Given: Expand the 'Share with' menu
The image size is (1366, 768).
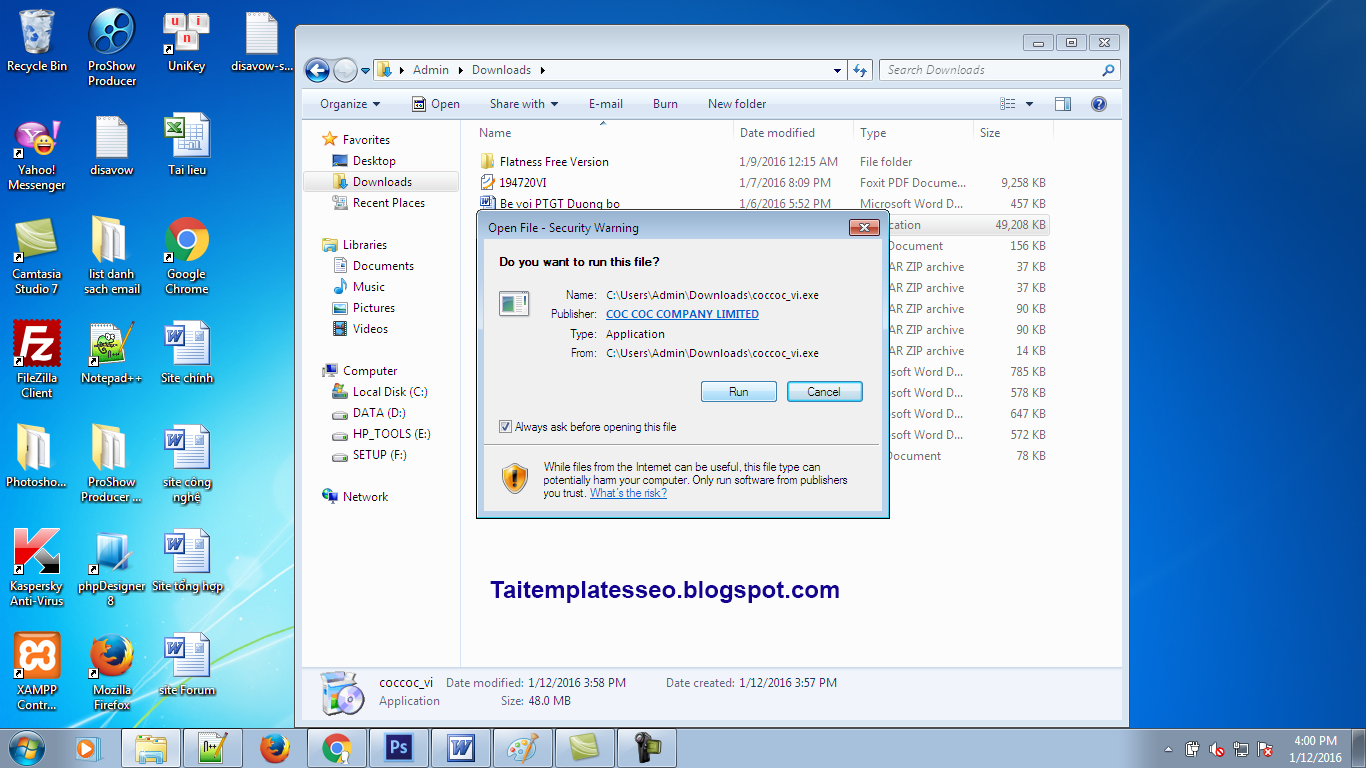Looking at the screenshot, I should [x=523, y=103].
